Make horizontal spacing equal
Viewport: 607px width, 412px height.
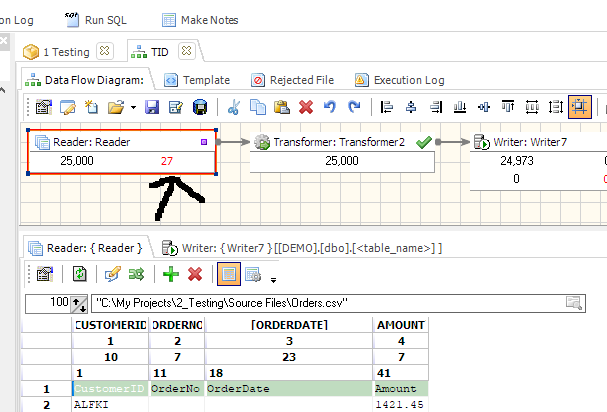(532, 107)
